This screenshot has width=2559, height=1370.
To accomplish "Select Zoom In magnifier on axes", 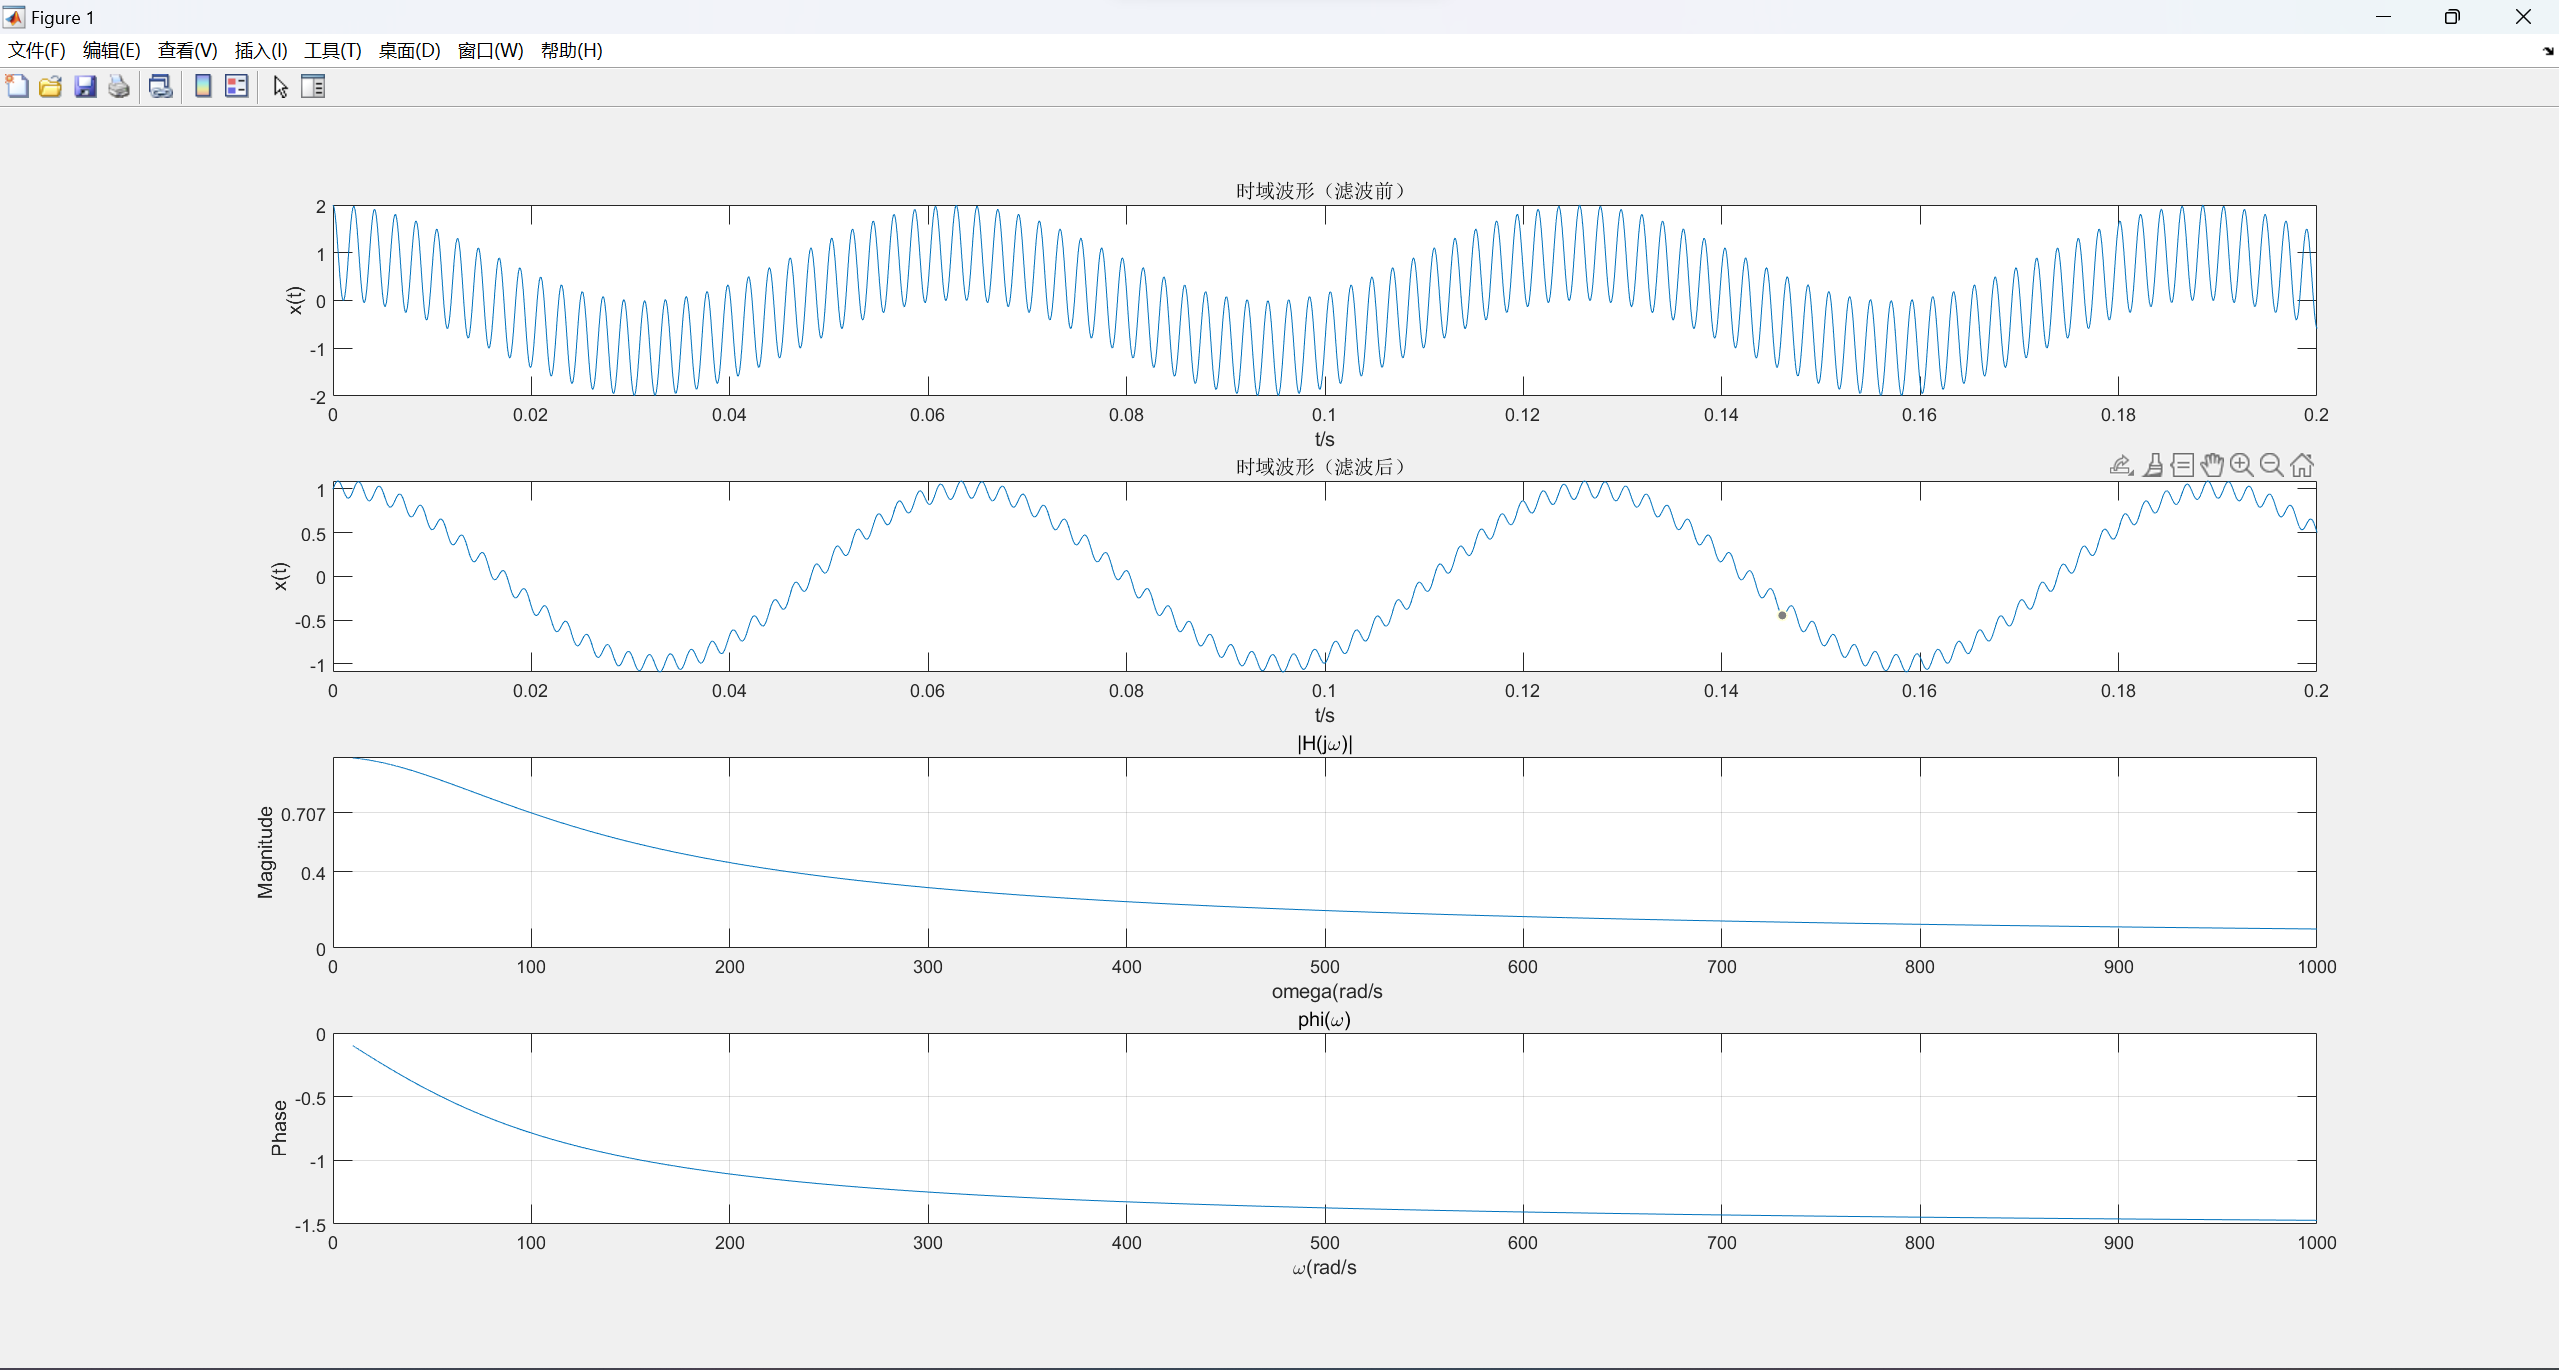I will [x=2242, y=465].
